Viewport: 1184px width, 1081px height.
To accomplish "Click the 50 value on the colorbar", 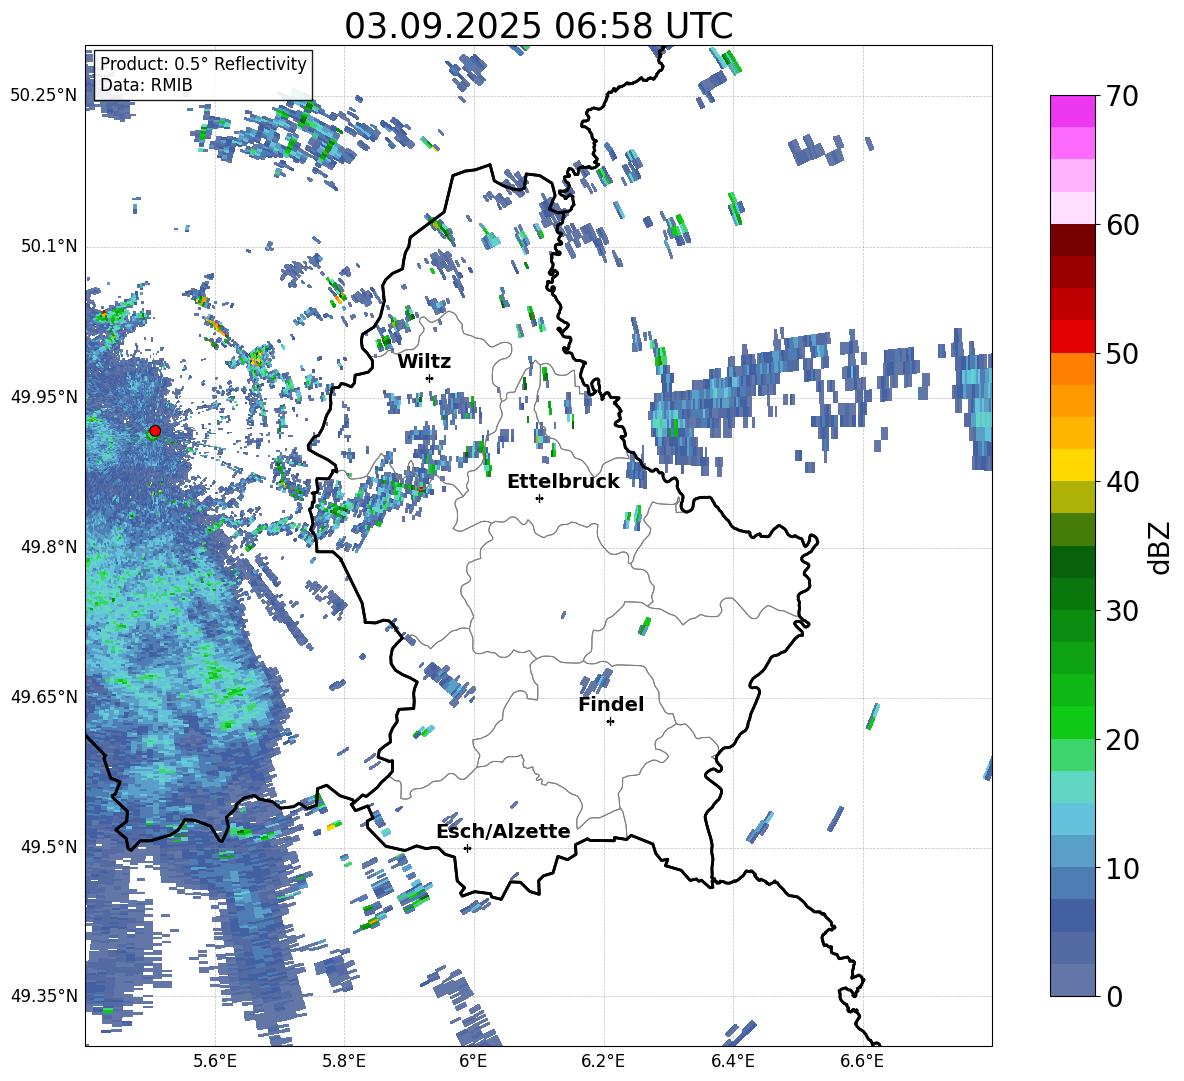I will click(1122, 353).
